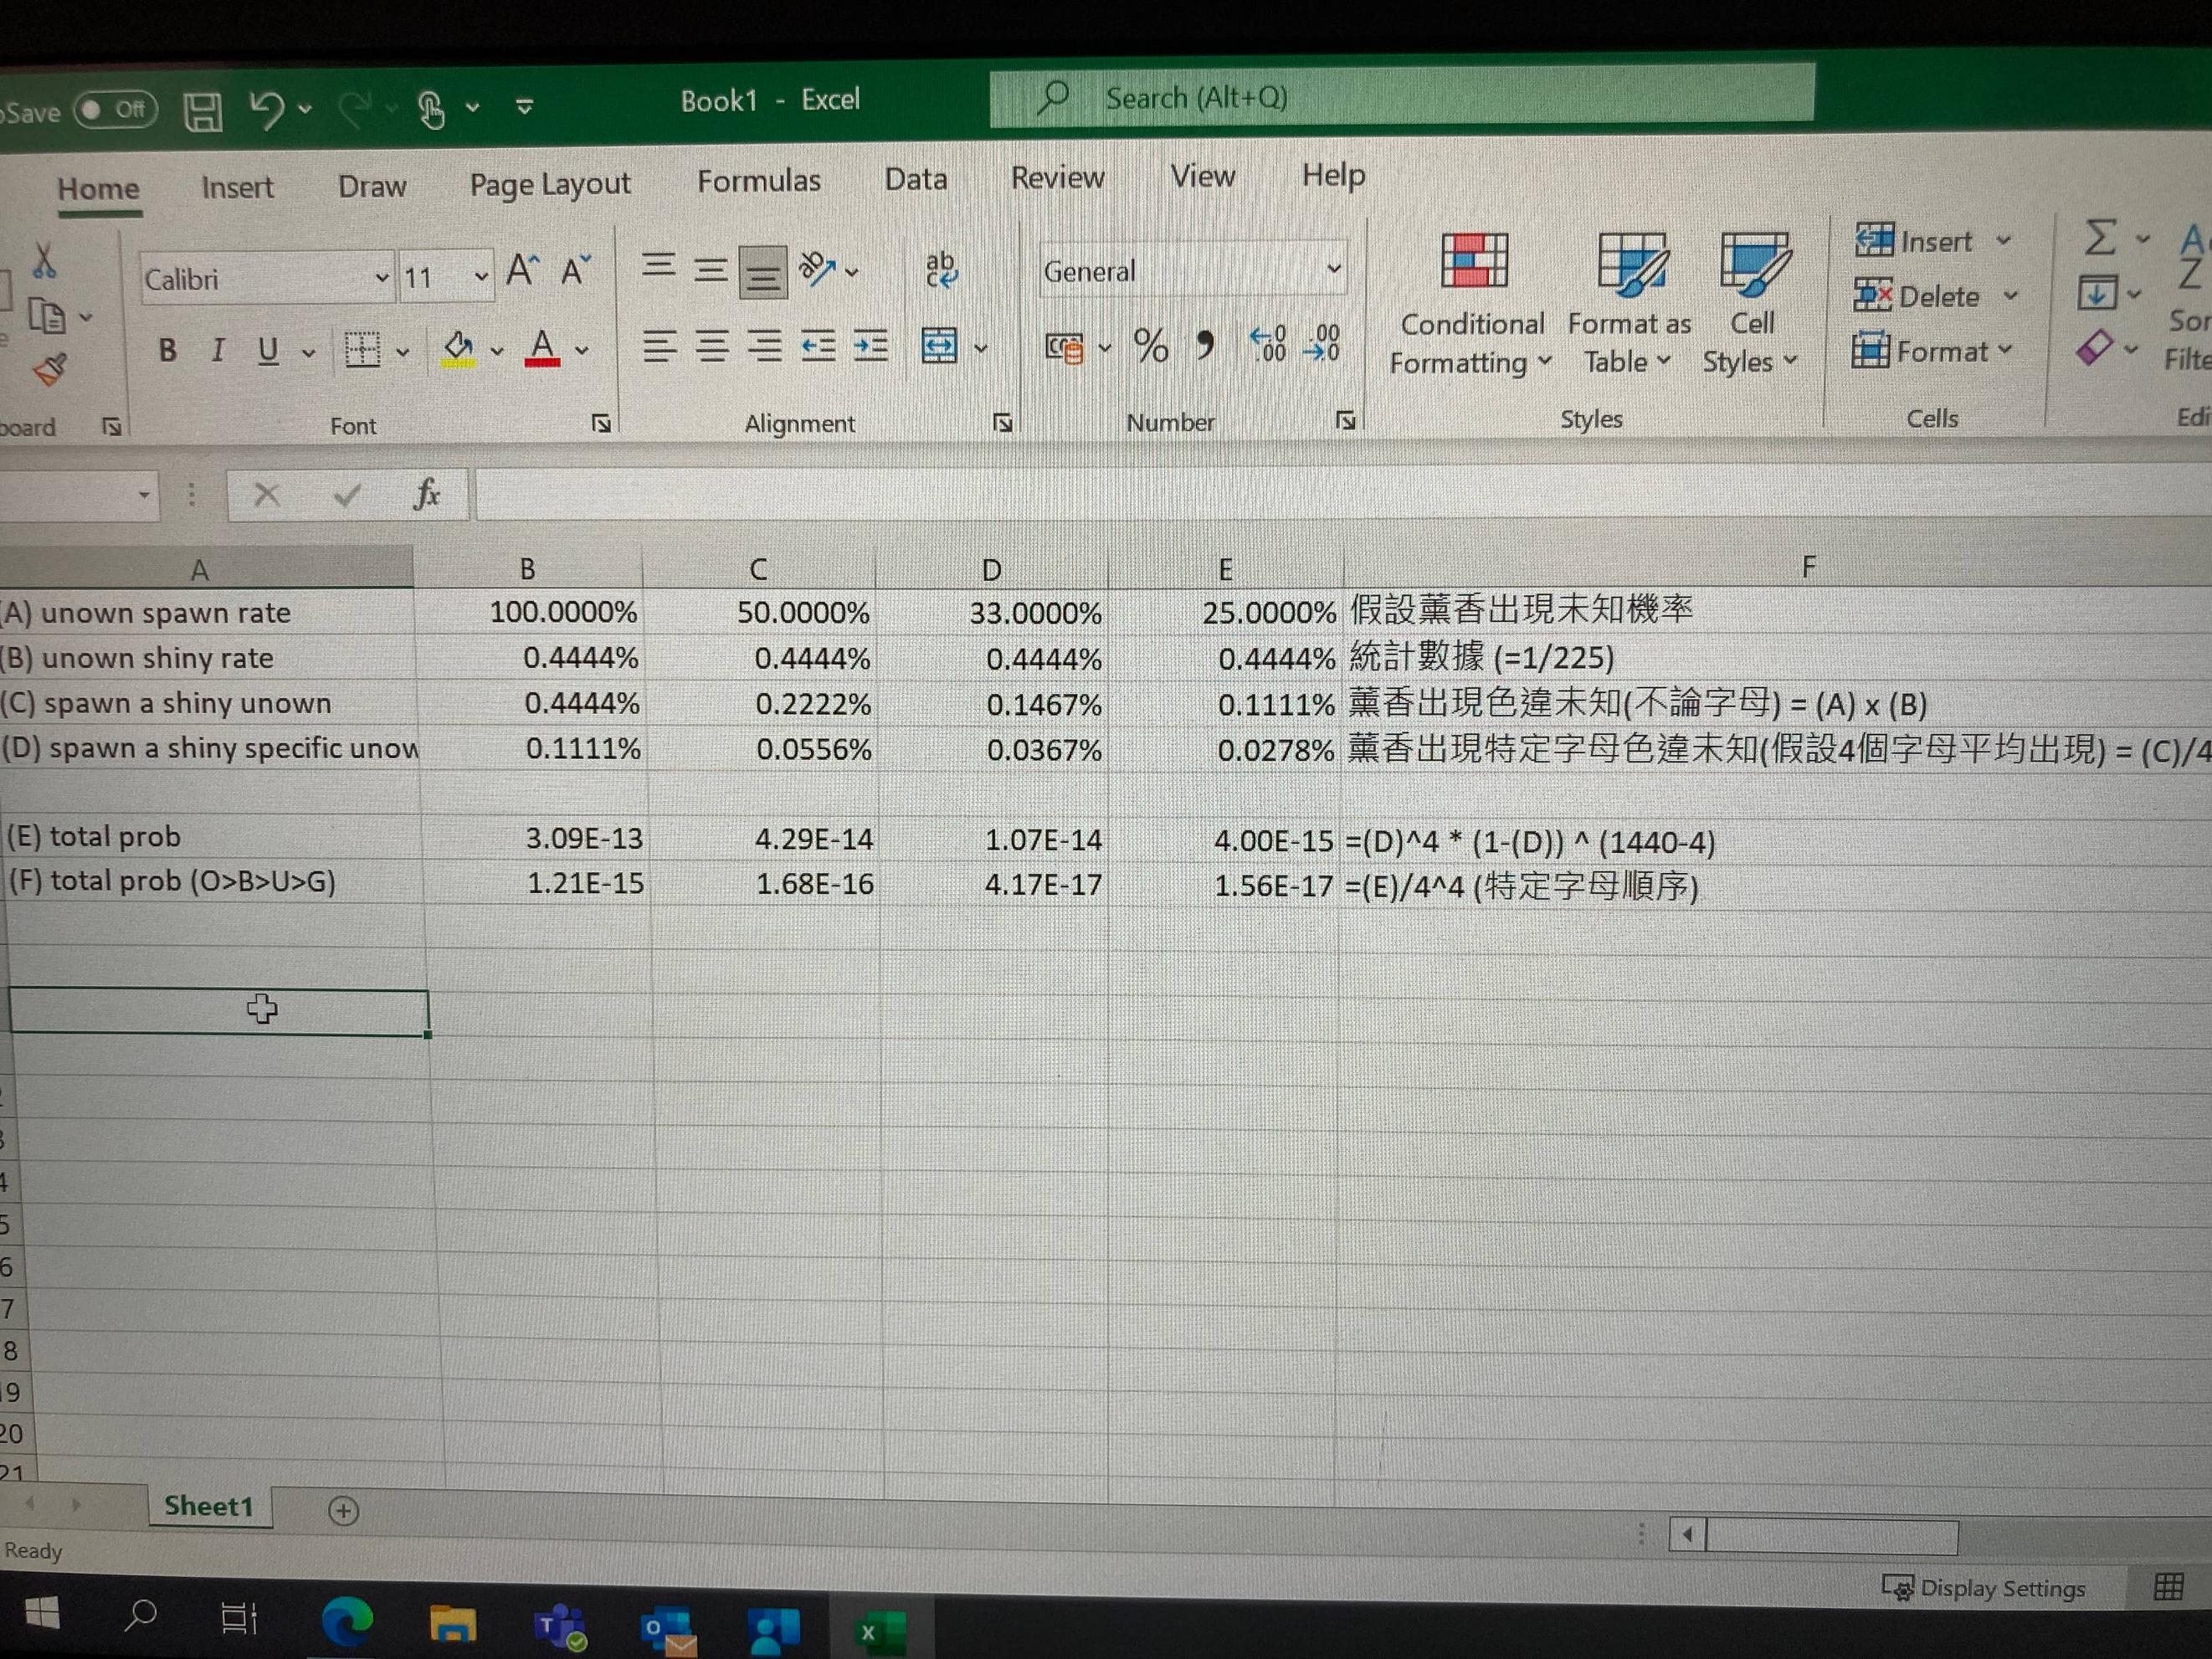Open Microsoft Edge from taskbar
Image resolution: width=2212 pixels, height=1659 pixels.
347,1620
